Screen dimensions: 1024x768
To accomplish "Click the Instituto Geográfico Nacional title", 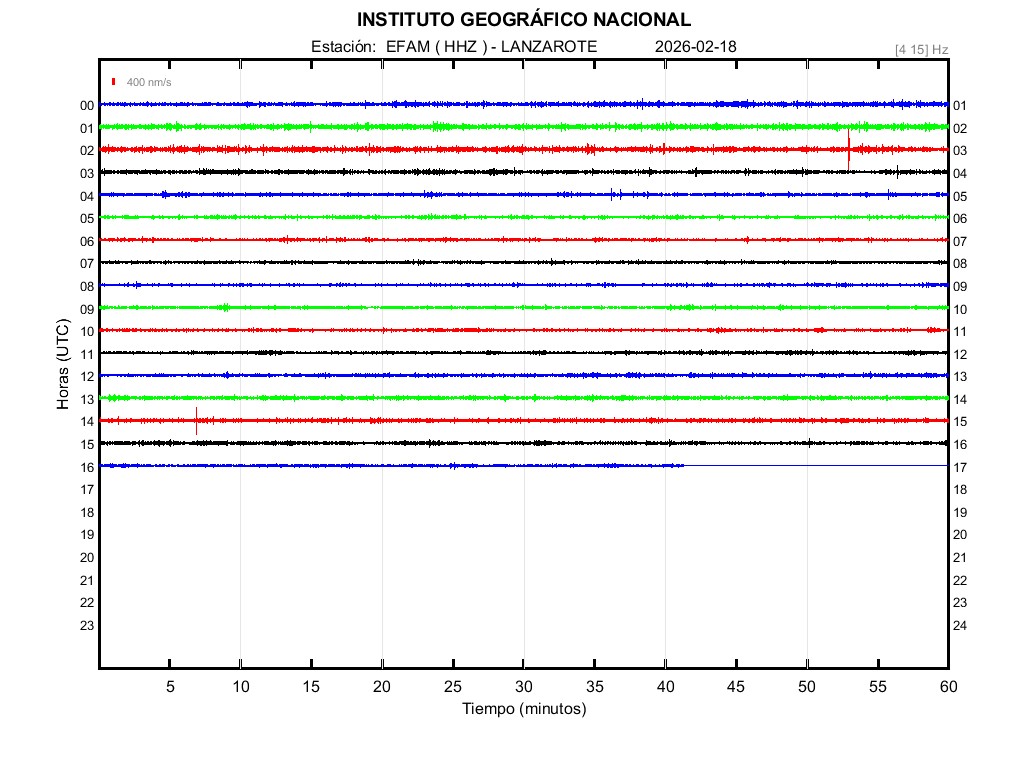I will 523,20.
